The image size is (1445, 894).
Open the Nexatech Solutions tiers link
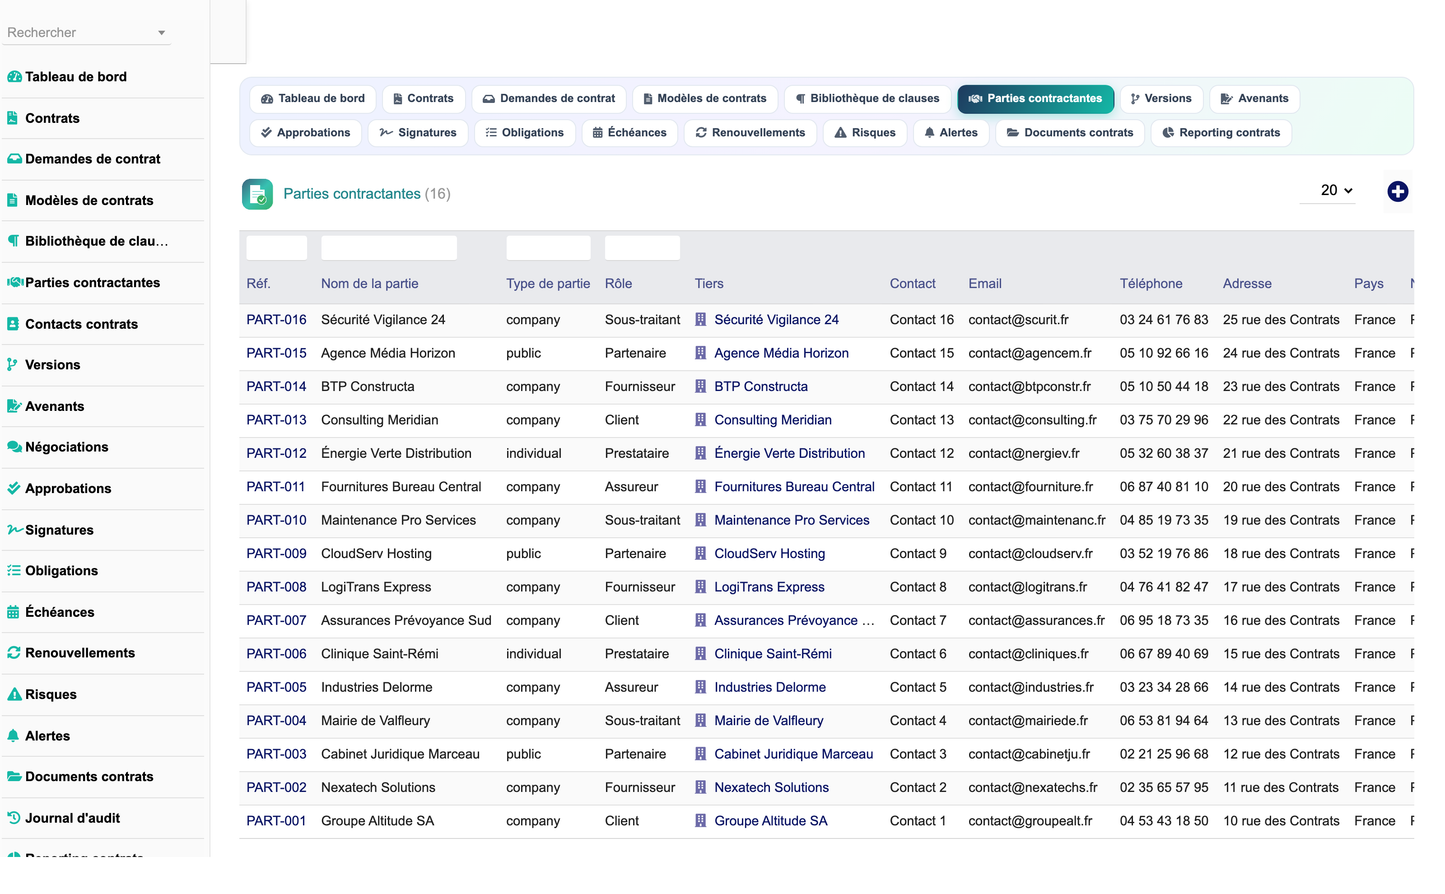[x=771, y=788]
